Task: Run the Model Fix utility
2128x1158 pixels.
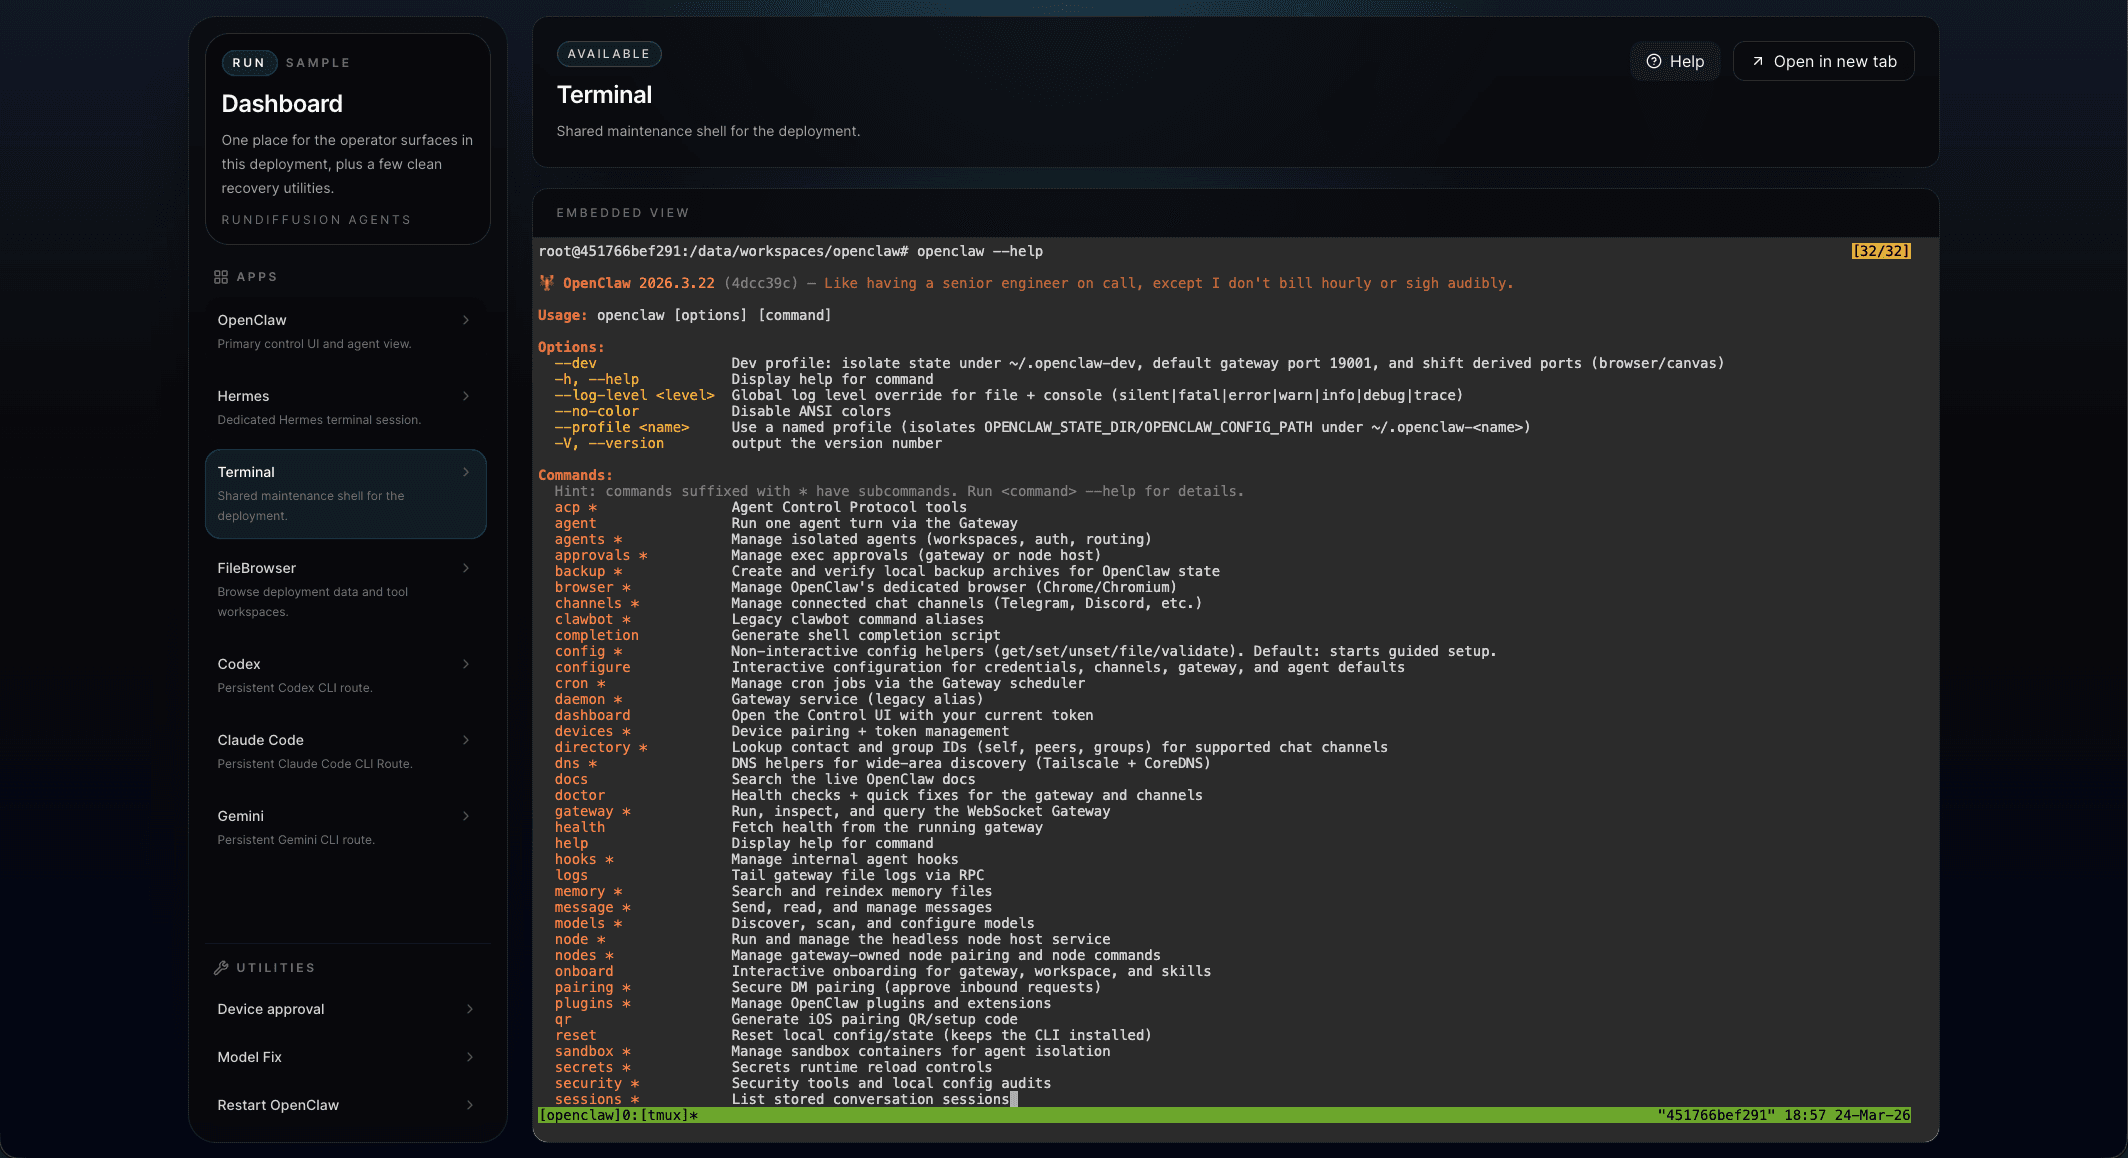Action: tap(346, 1057)
